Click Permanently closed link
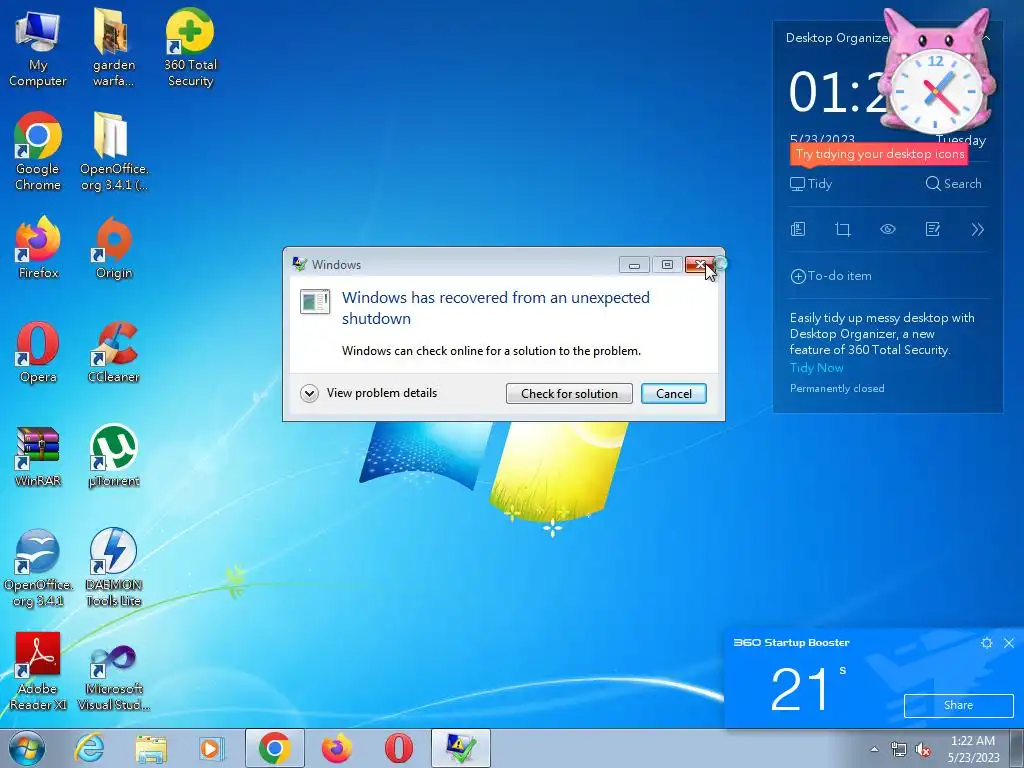This screenshot has height=768, width=1024. point(837,389)
